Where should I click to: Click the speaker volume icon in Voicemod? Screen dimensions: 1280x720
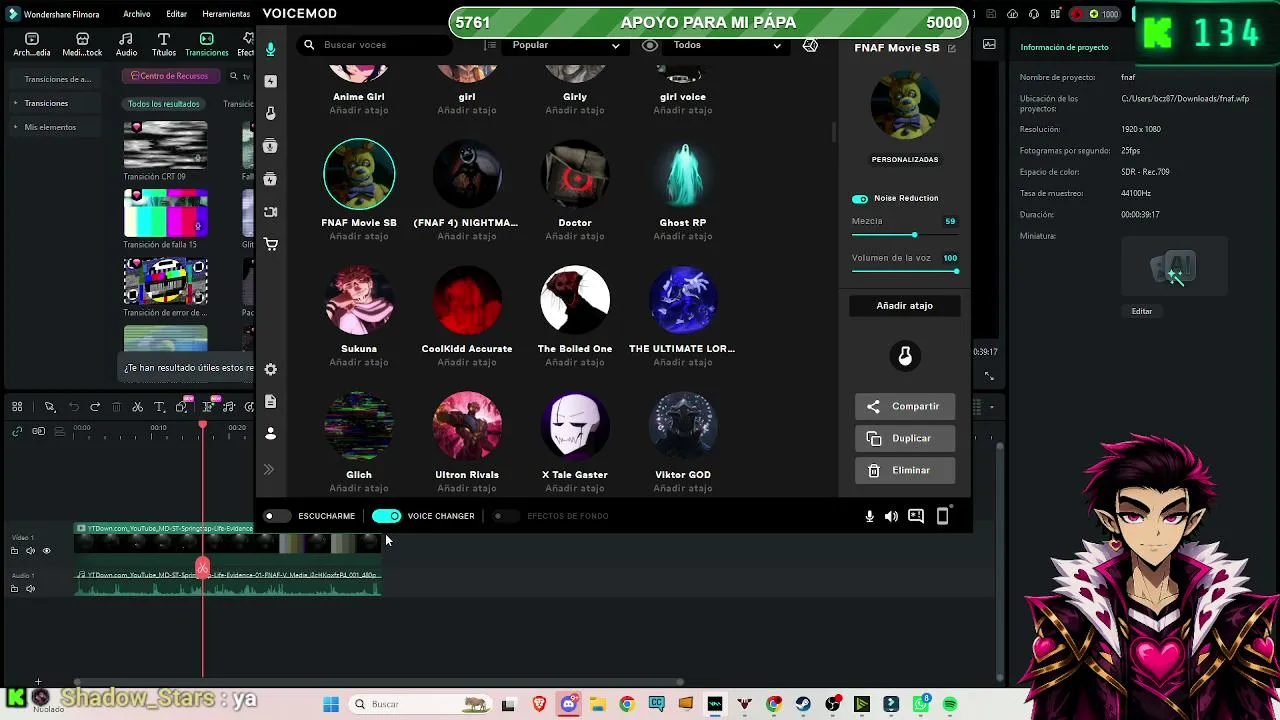pyautogui.click(x=891, y=516)
